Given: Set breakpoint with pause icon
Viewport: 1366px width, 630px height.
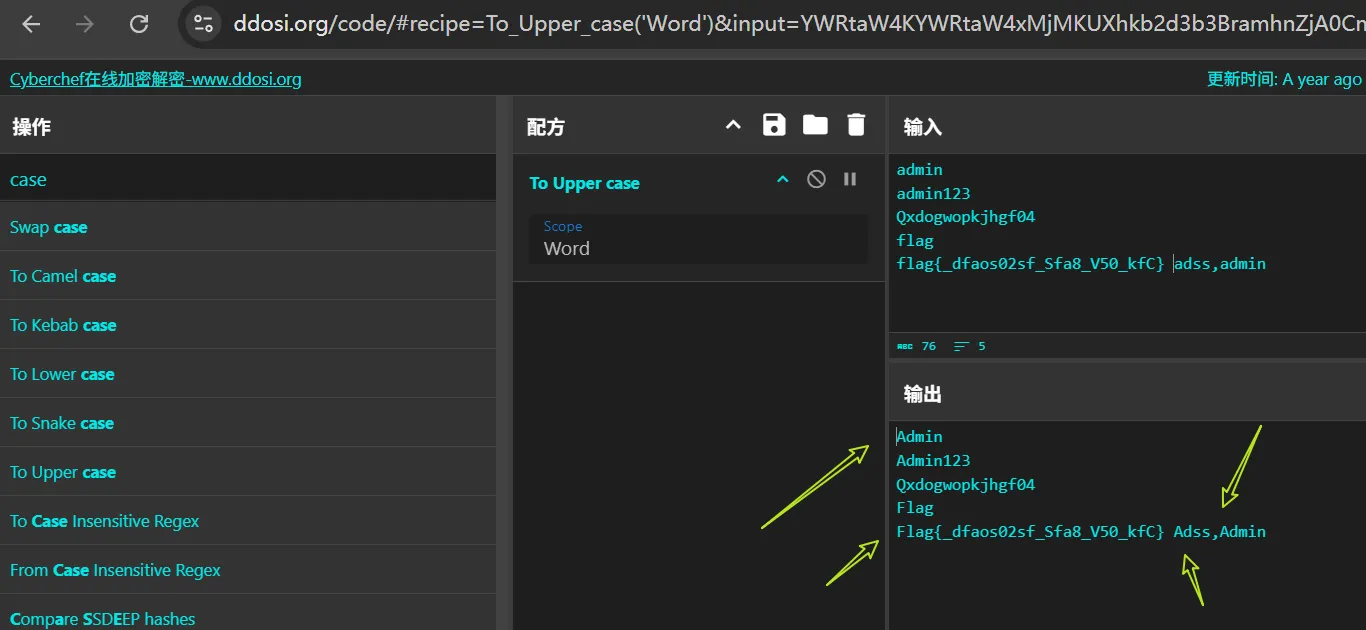Looking at the screenshot, I should click(x=850, y=180).
